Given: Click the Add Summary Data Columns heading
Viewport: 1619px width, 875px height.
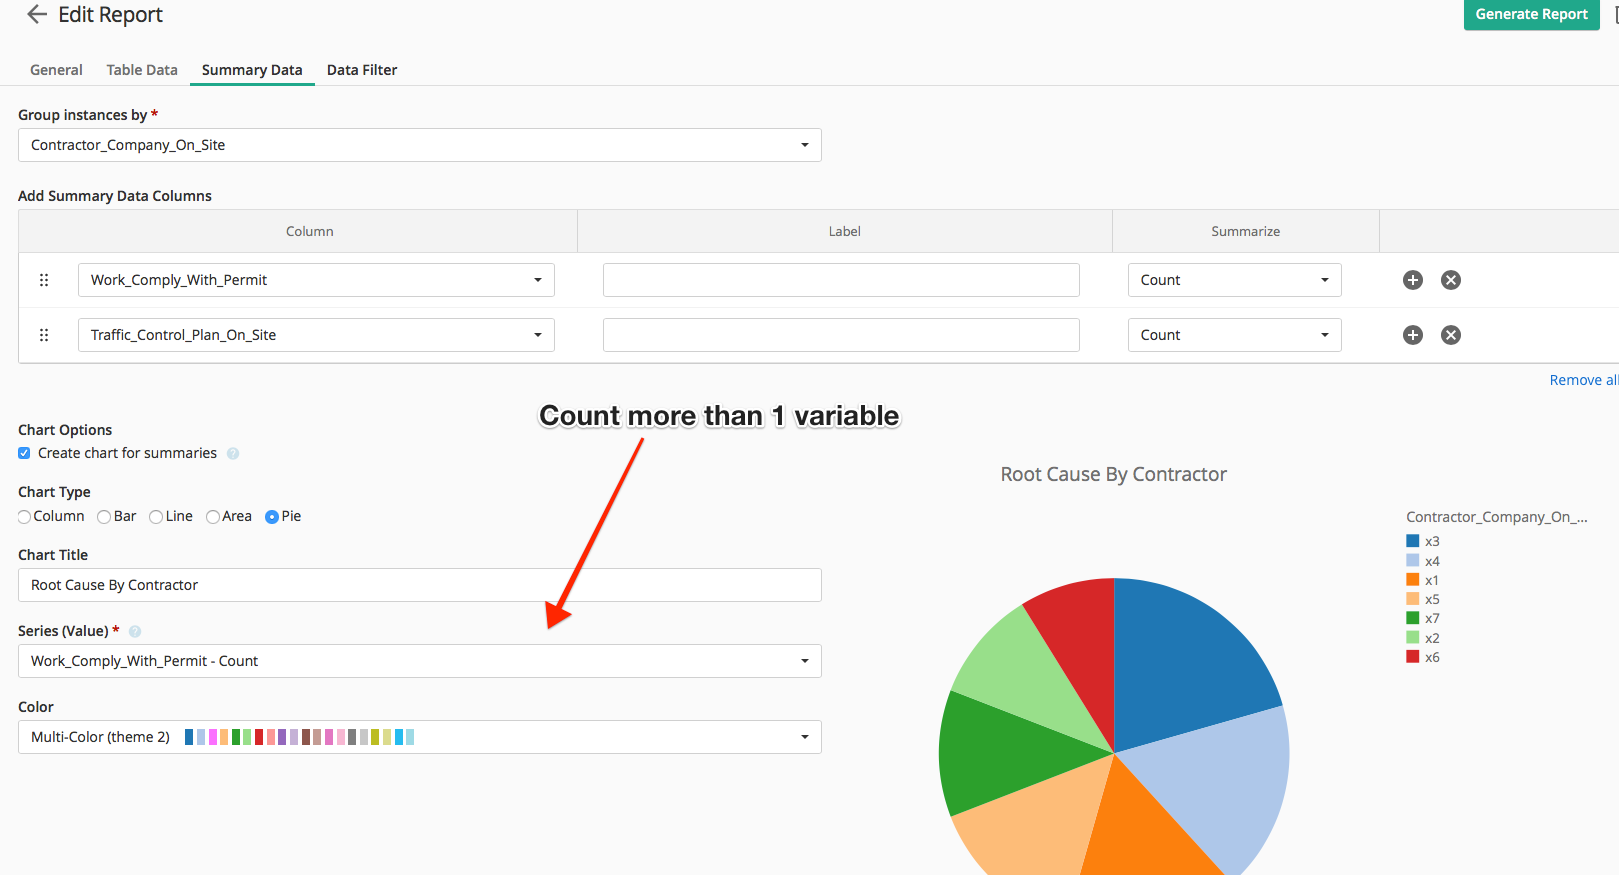Looking at the screenshot, I should (x=115, y=196).
